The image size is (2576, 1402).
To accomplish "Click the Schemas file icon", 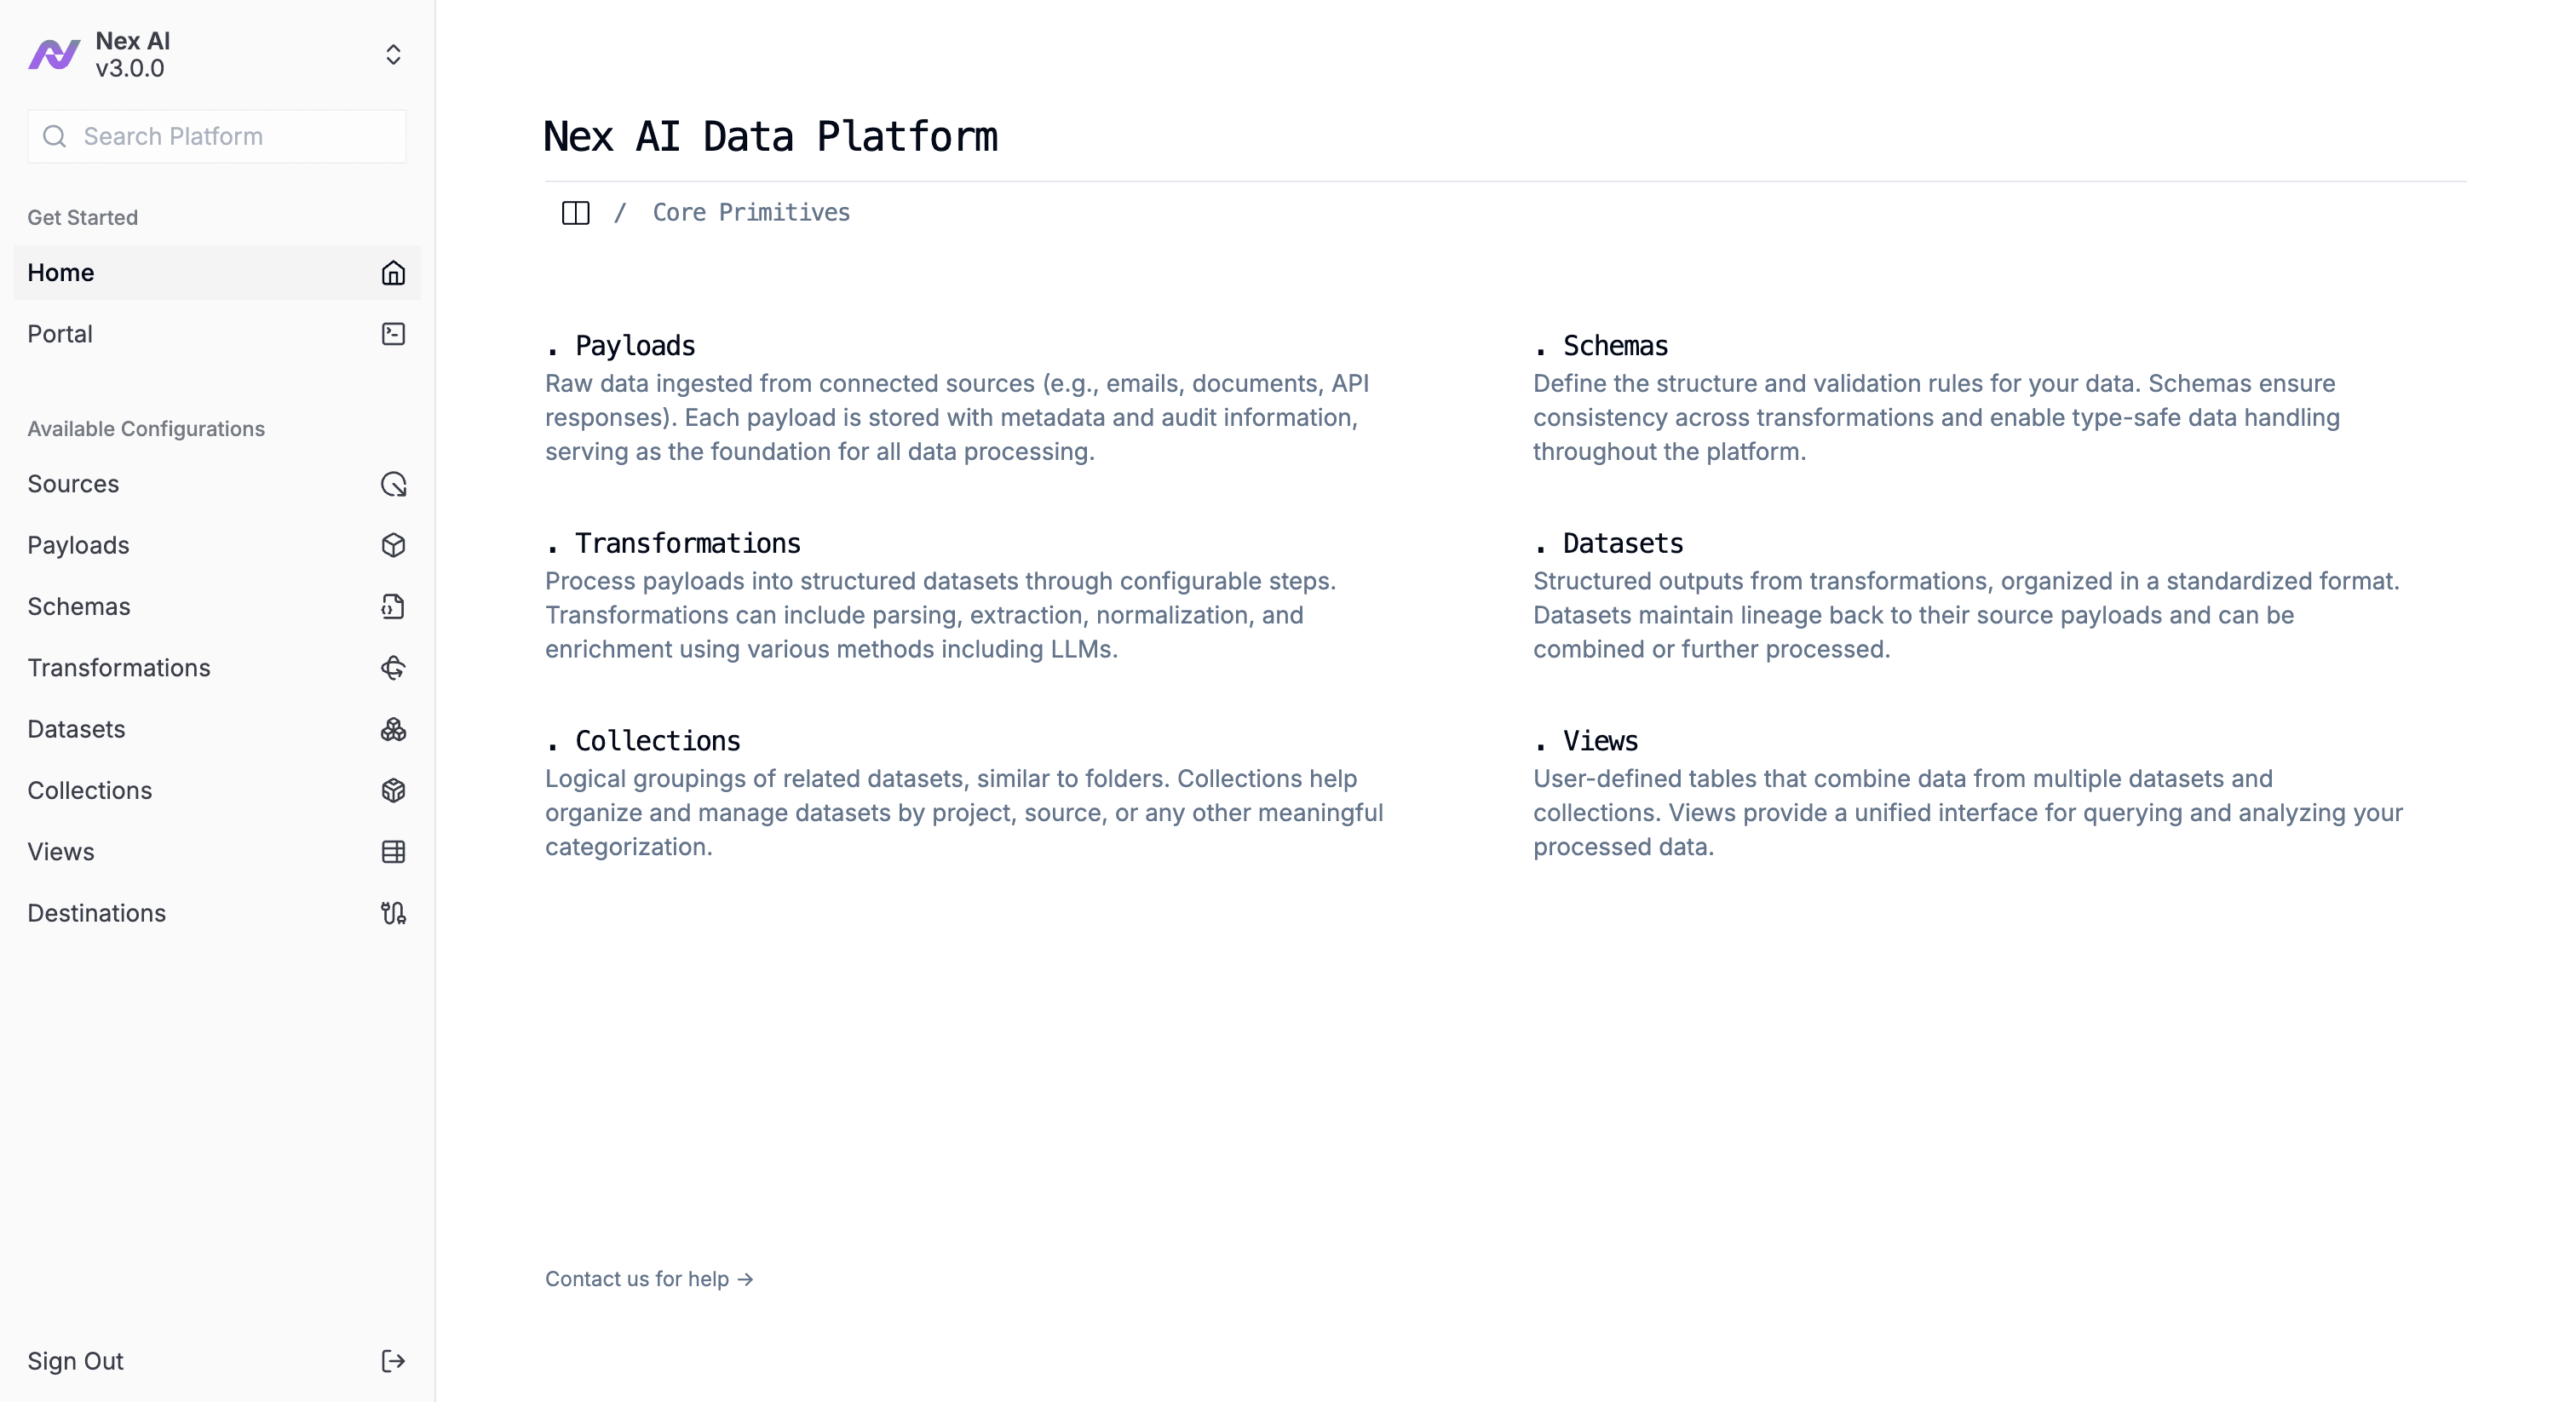I will point(393,607).
